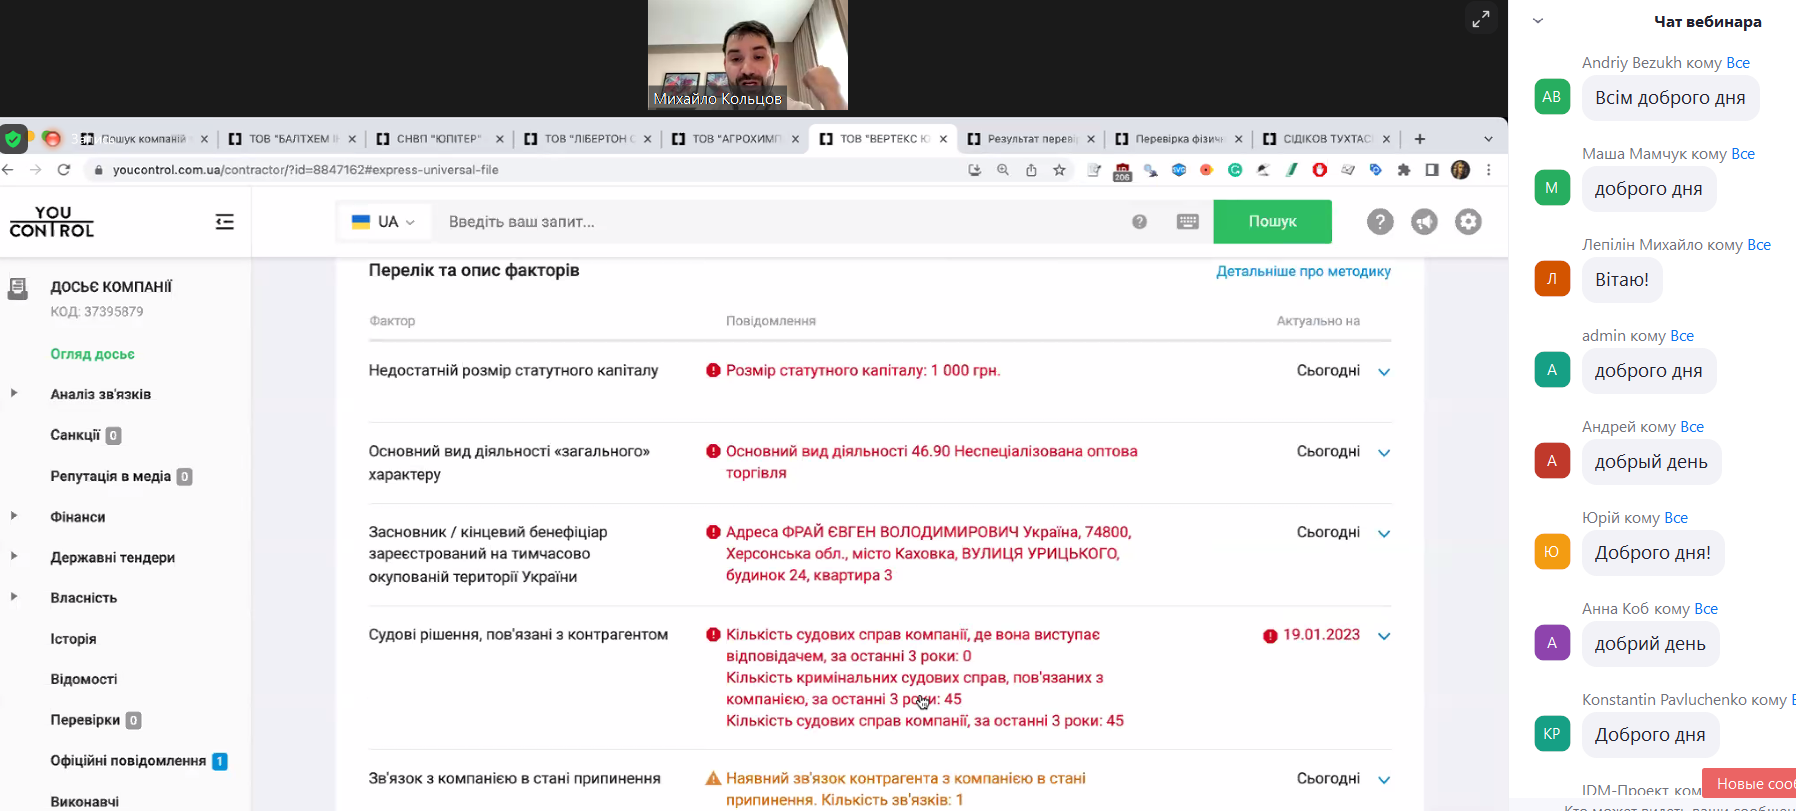Bookmark the page with the star icon
The image size is (1796, 811).
[1059, 170]
